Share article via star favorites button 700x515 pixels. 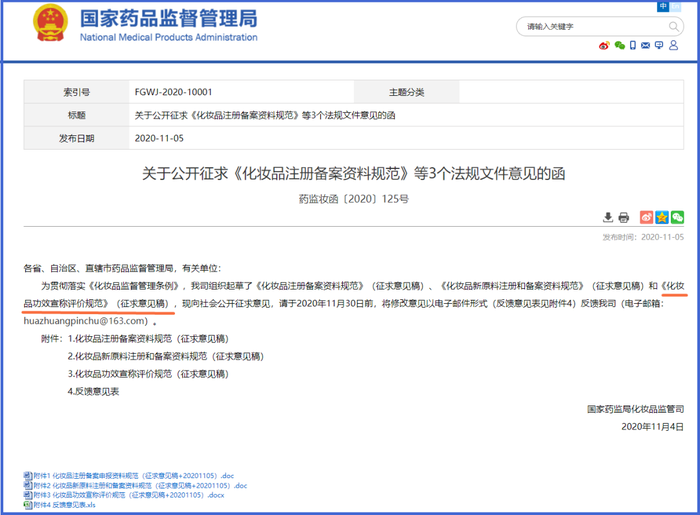click(662, 217)
